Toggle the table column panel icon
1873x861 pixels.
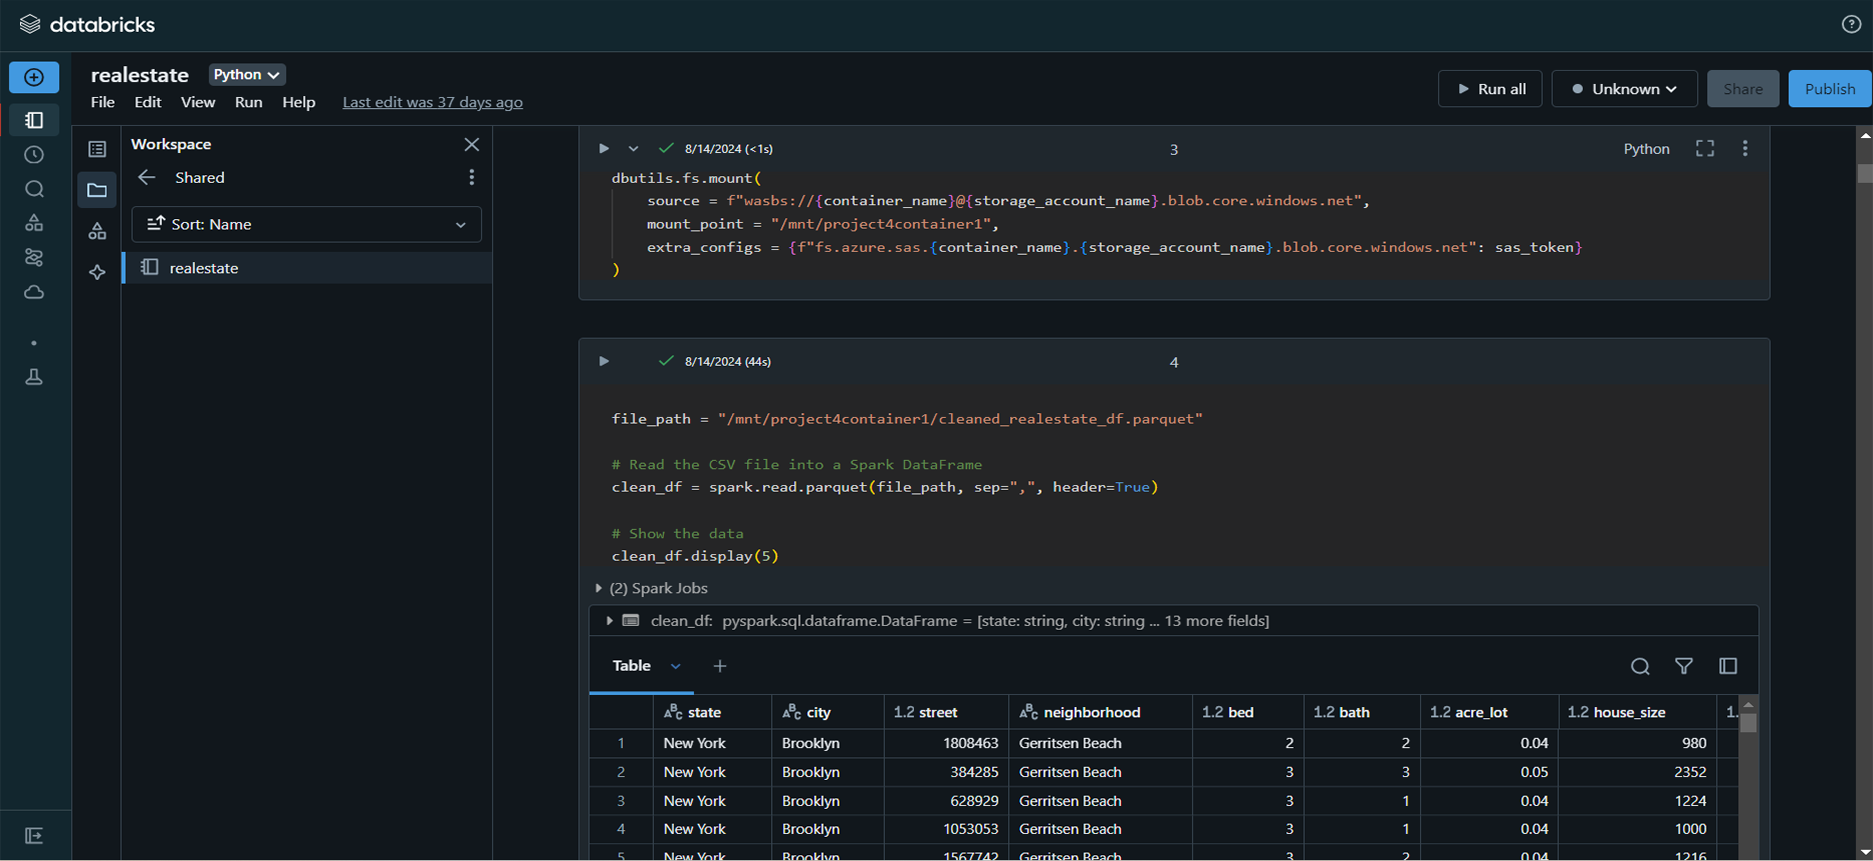(x=1728, y=666)
